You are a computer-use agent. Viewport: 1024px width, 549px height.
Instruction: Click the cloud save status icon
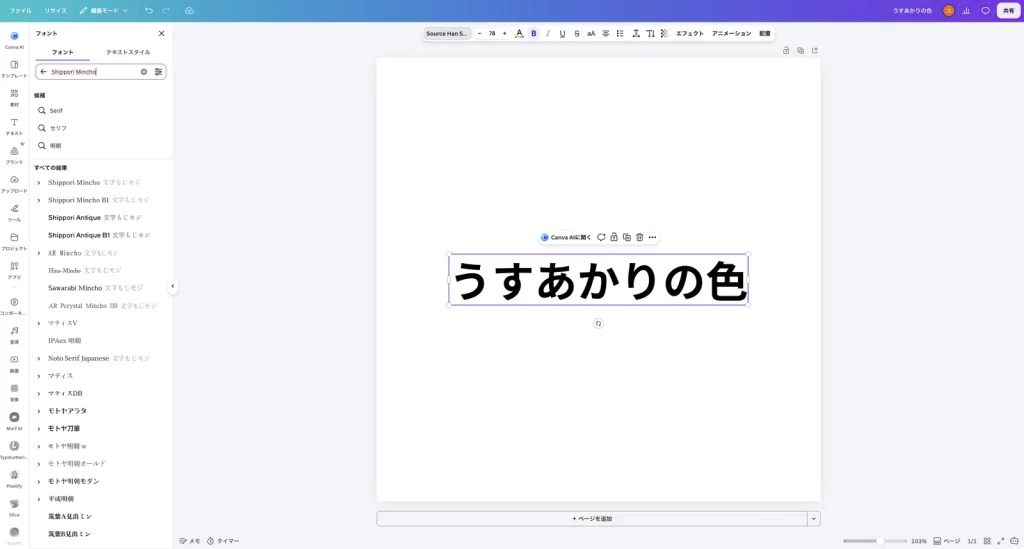tap(189, 10)
